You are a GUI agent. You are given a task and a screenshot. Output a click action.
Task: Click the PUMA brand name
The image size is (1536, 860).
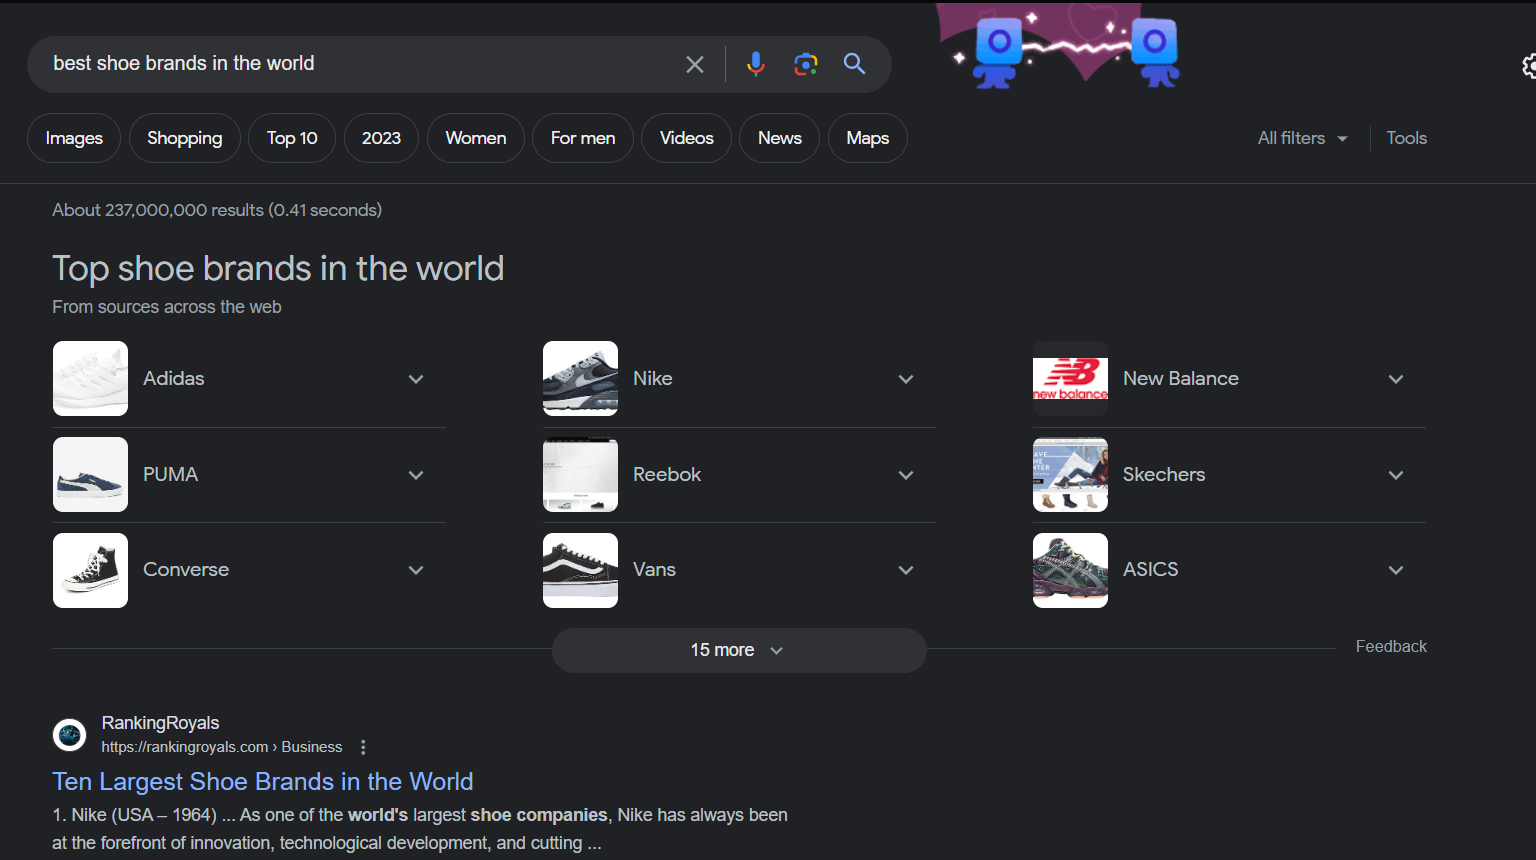pyautogui.click(x=171, y=474)
